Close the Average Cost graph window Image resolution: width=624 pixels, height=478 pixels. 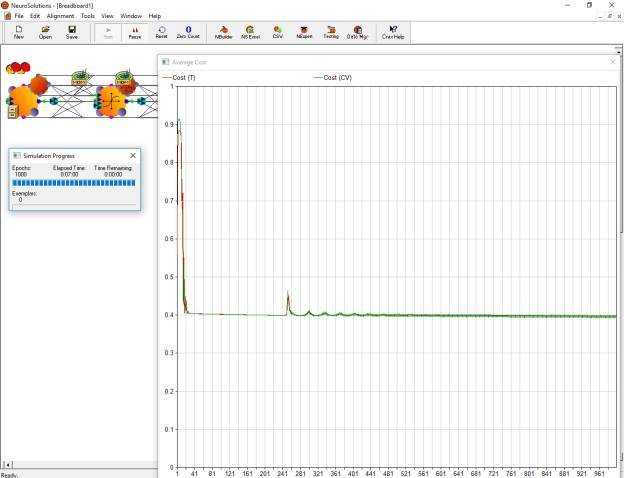[613, 62]
